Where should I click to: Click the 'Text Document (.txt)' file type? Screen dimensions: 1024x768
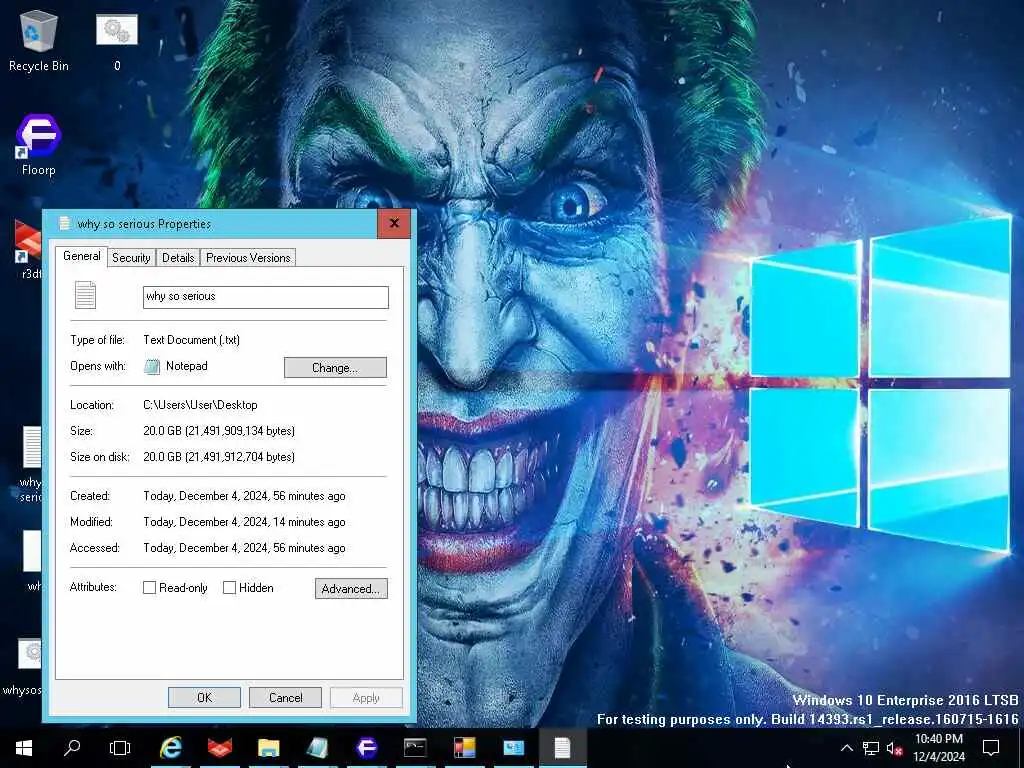click(191, 340)
